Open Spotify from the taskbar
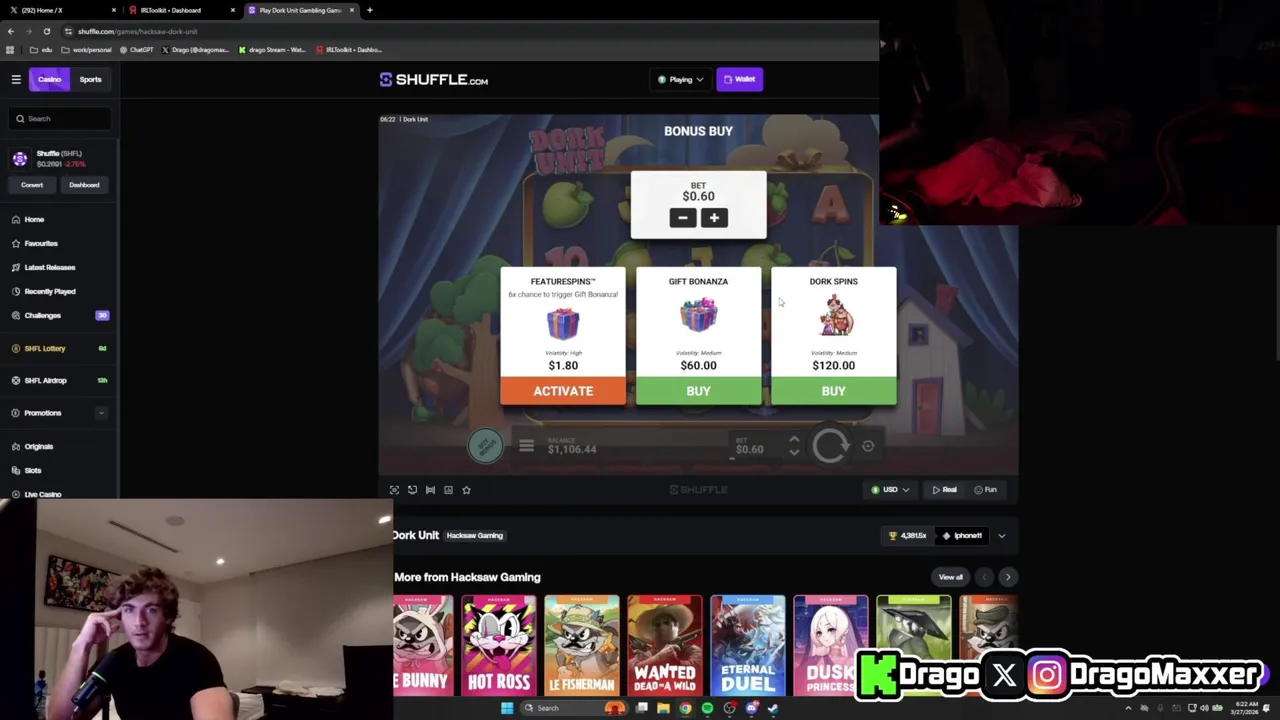The width and height of the screenshot is (1280, 720). click(x=707, y=708)
